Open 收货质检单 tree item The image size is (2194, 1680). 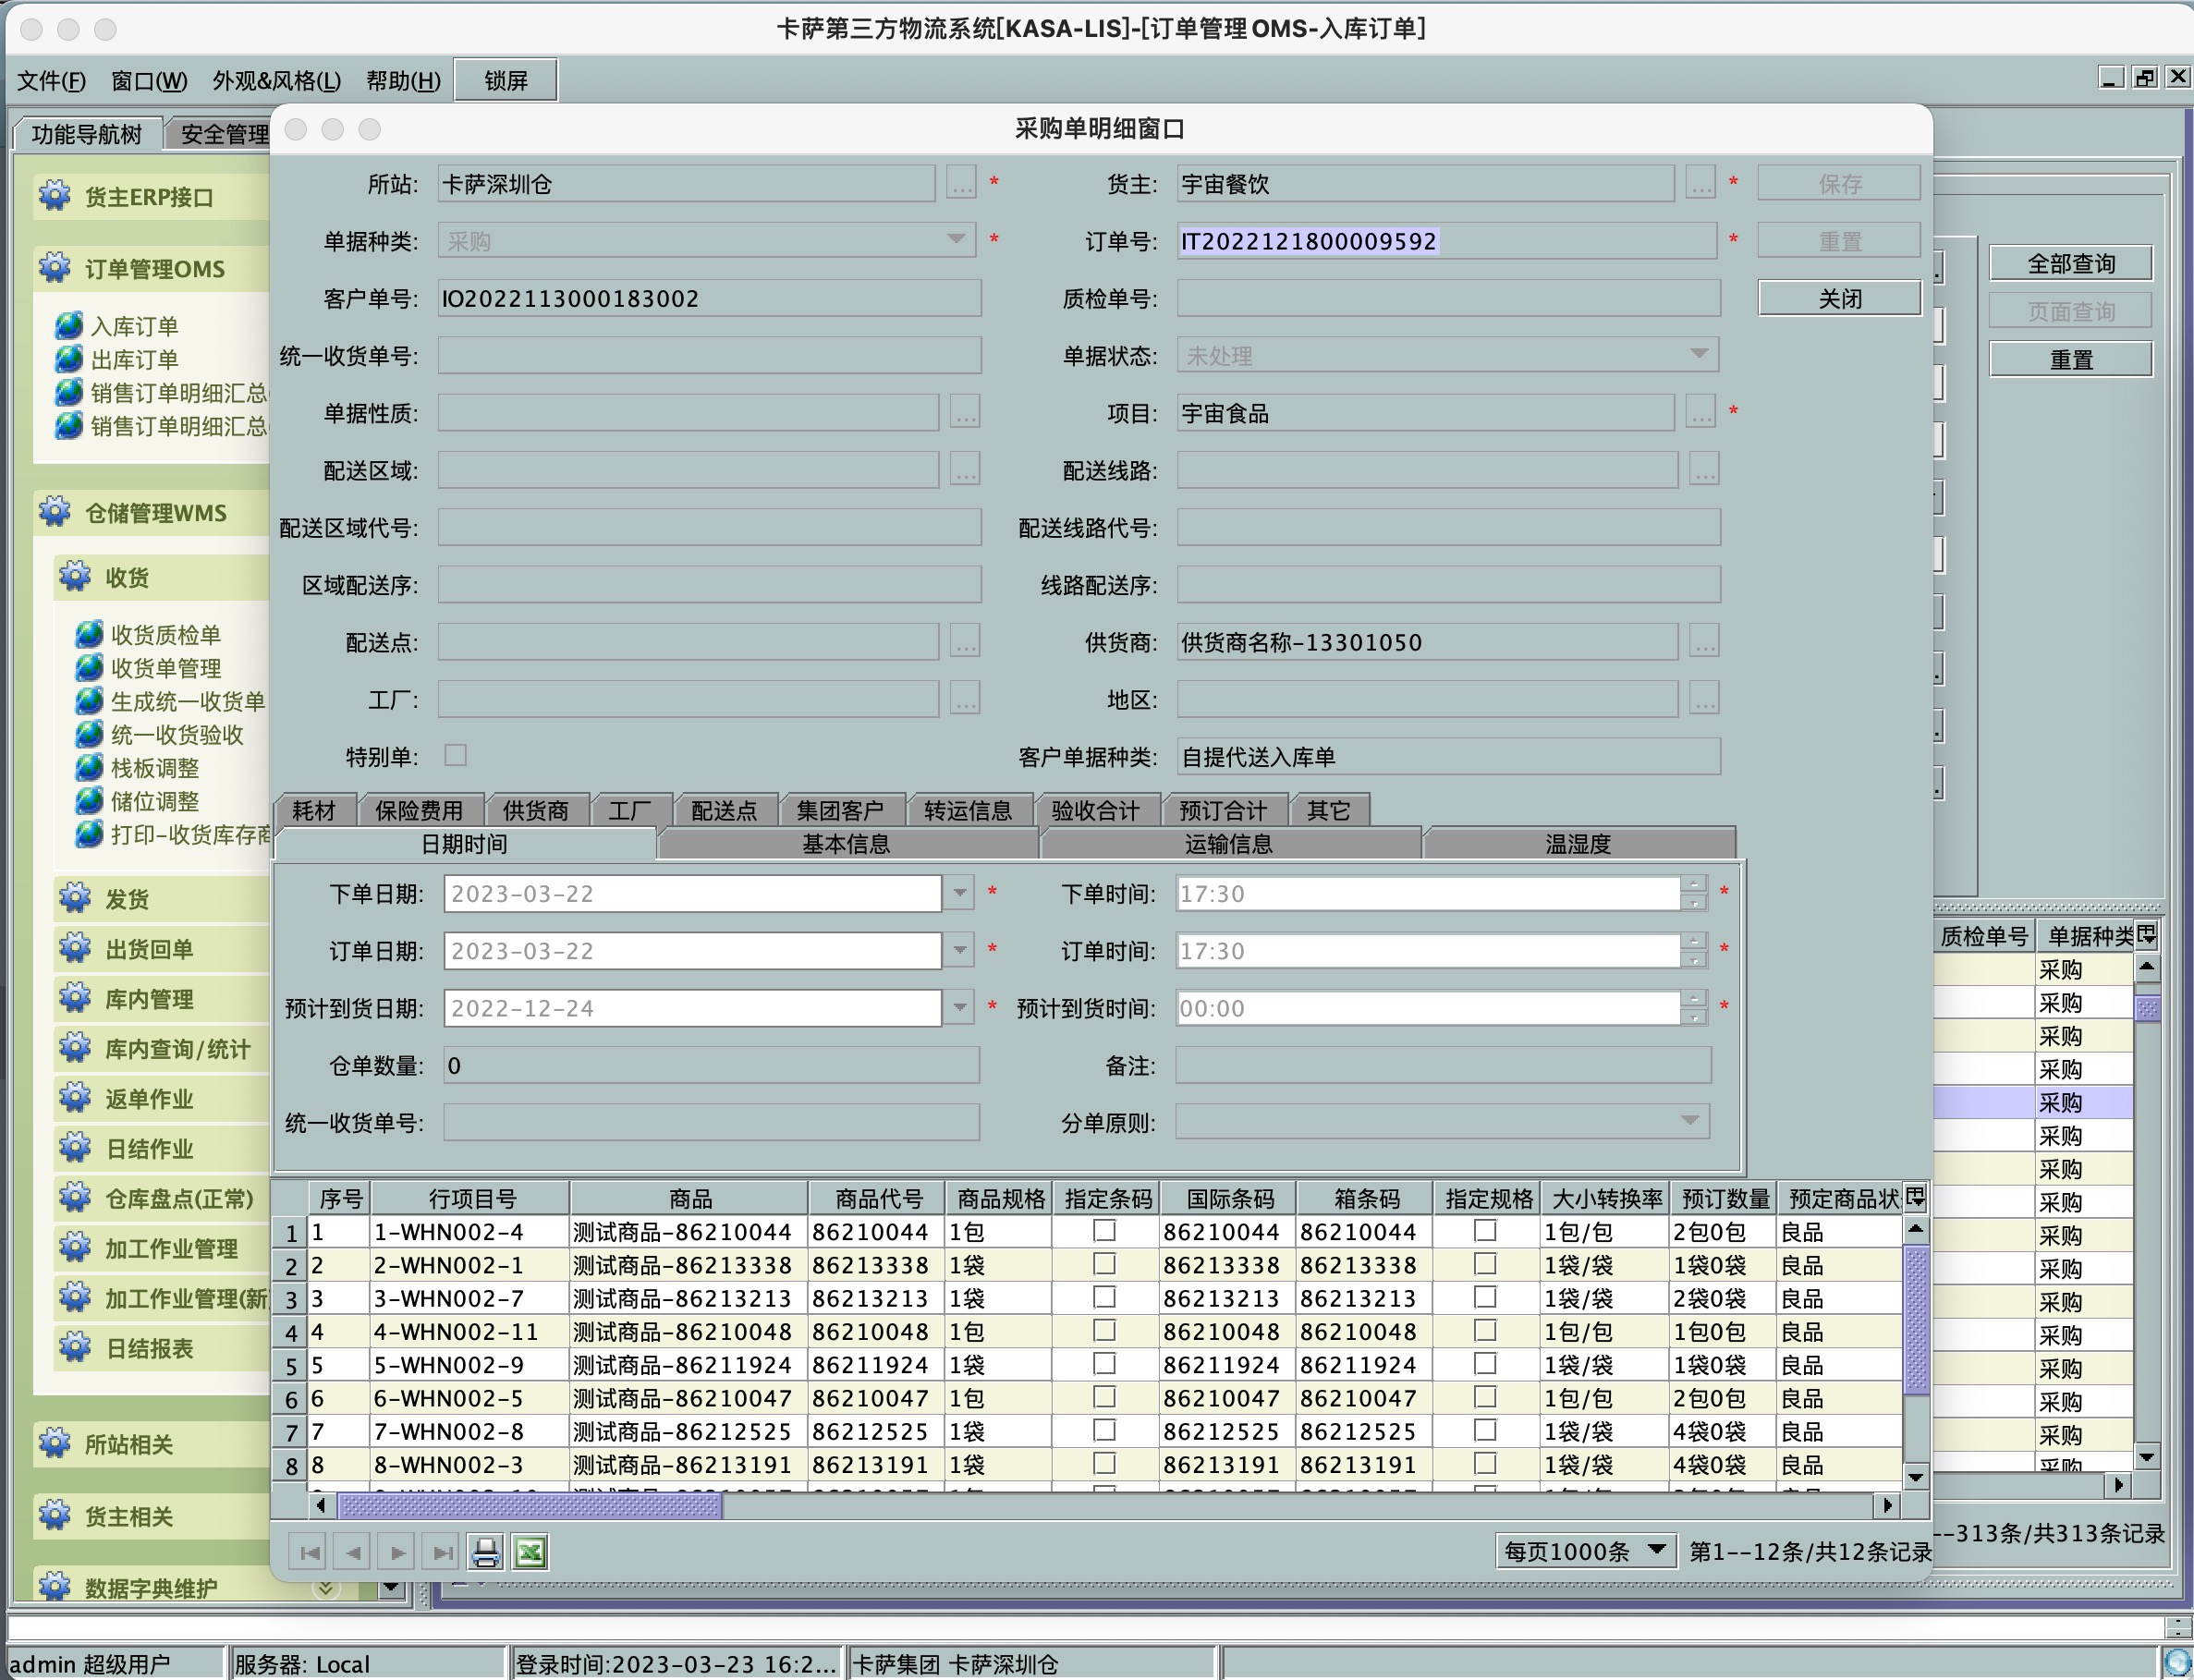click(165, 634)
